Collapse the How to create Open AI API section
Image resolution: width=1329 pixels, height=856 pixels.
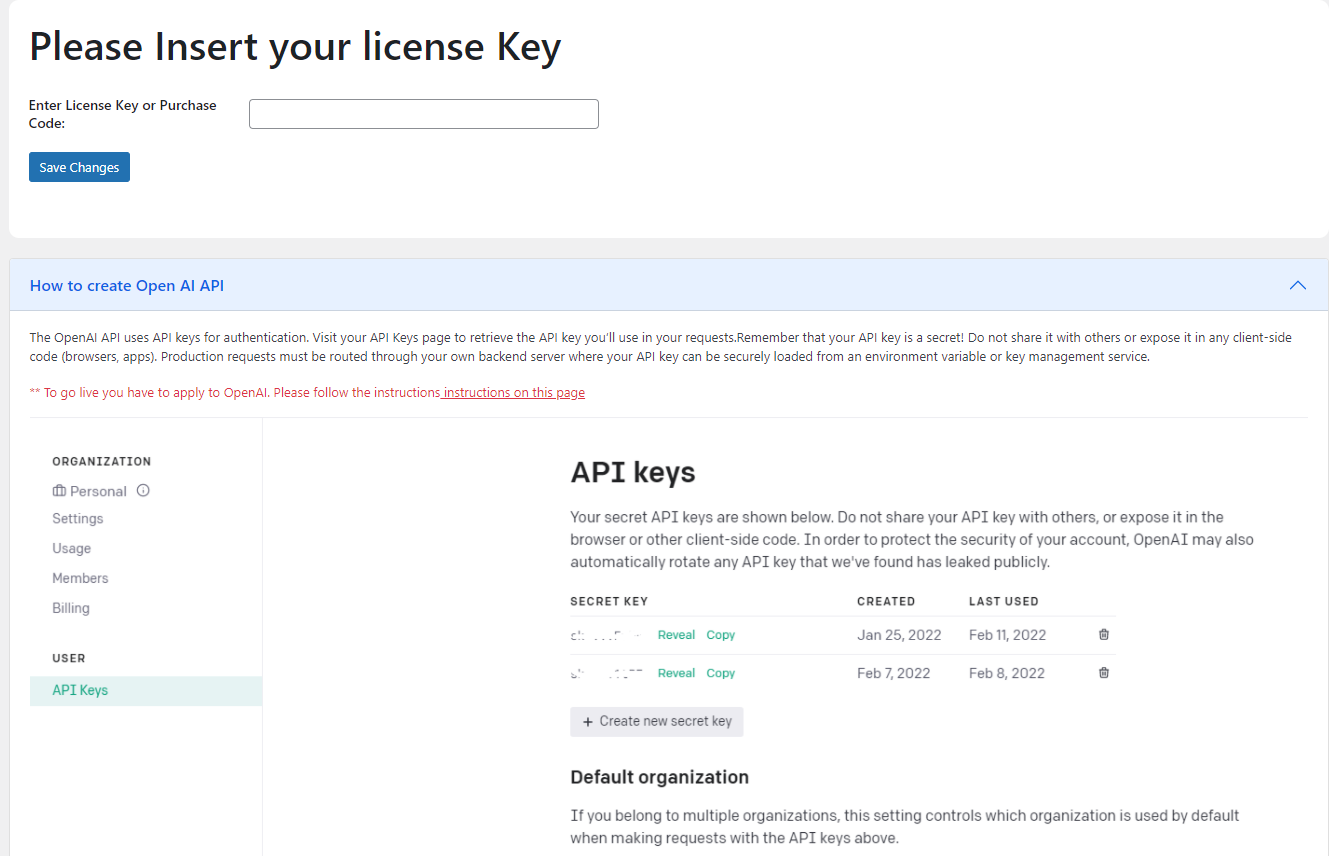(x=1297, y=285)
